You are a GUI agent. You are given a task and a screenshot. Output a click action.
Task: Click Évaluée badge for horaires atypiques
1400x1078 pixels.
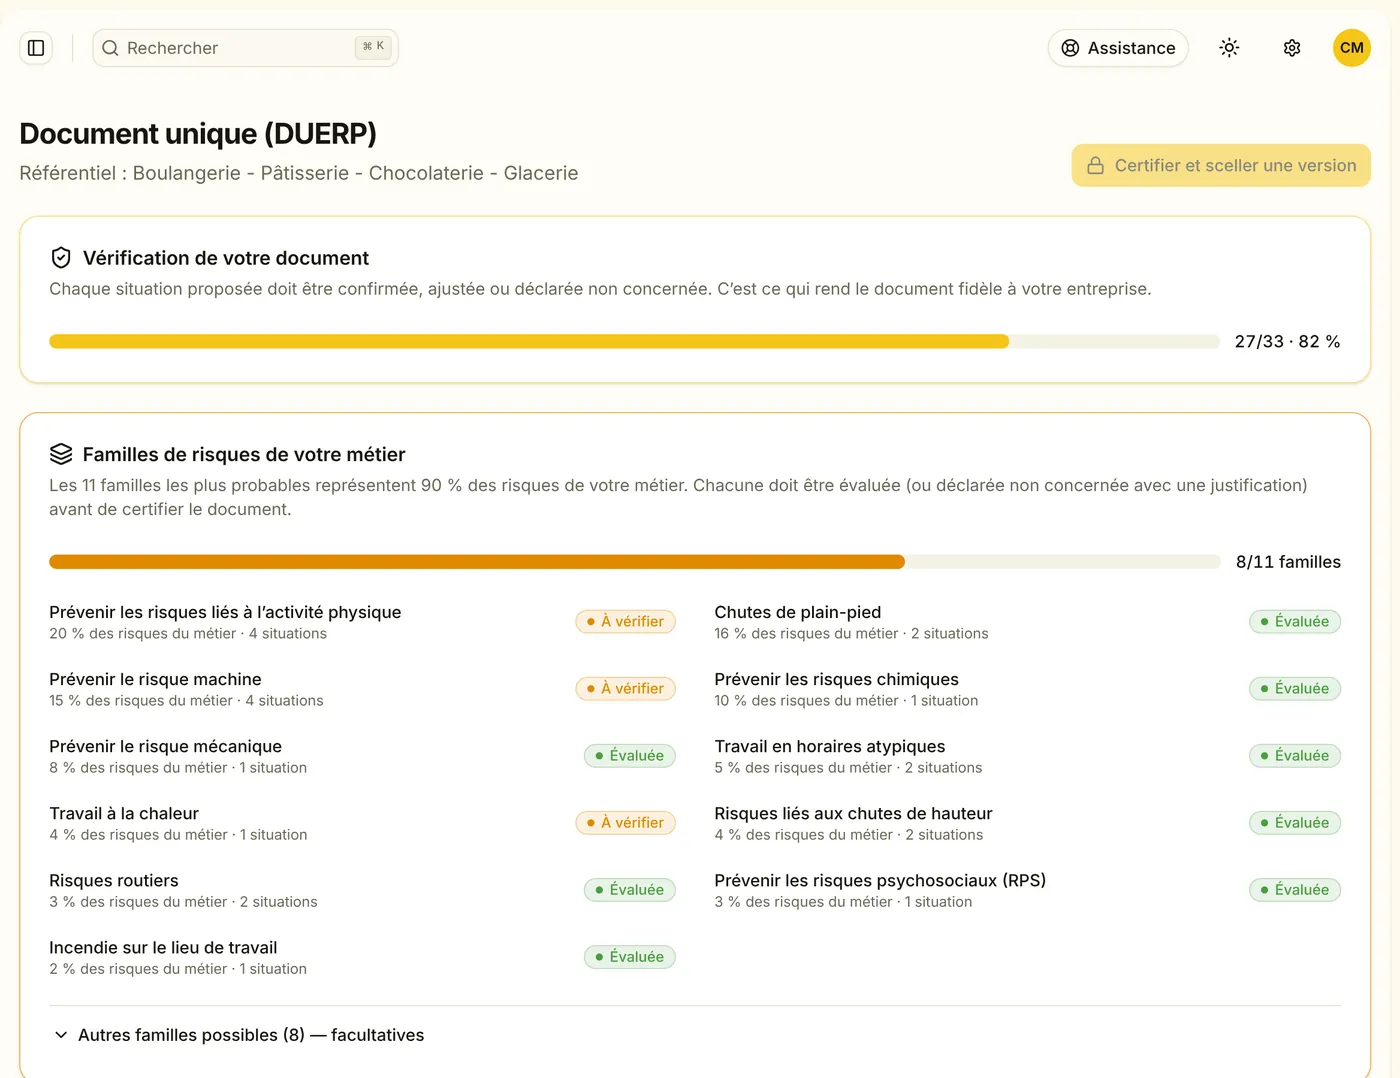click(x=1295, y=756)
